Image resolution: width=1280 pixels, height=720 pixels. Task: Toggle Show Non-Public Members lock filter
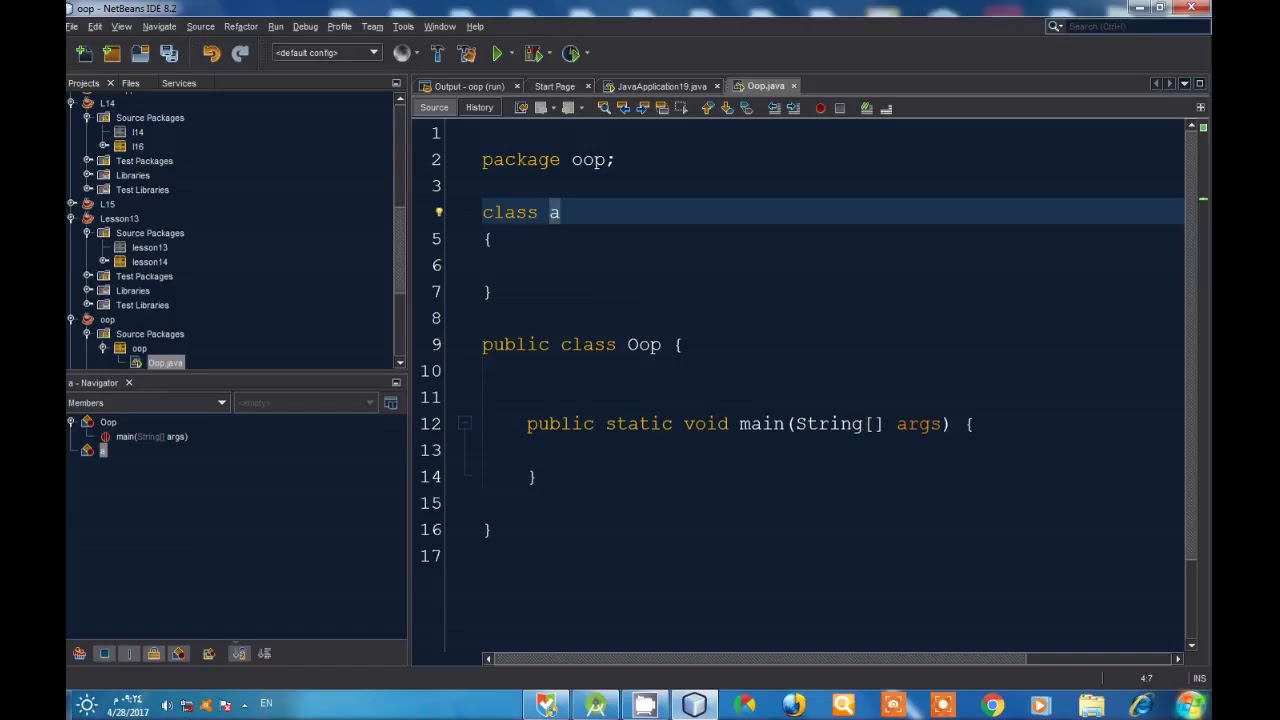click(154, 654)
